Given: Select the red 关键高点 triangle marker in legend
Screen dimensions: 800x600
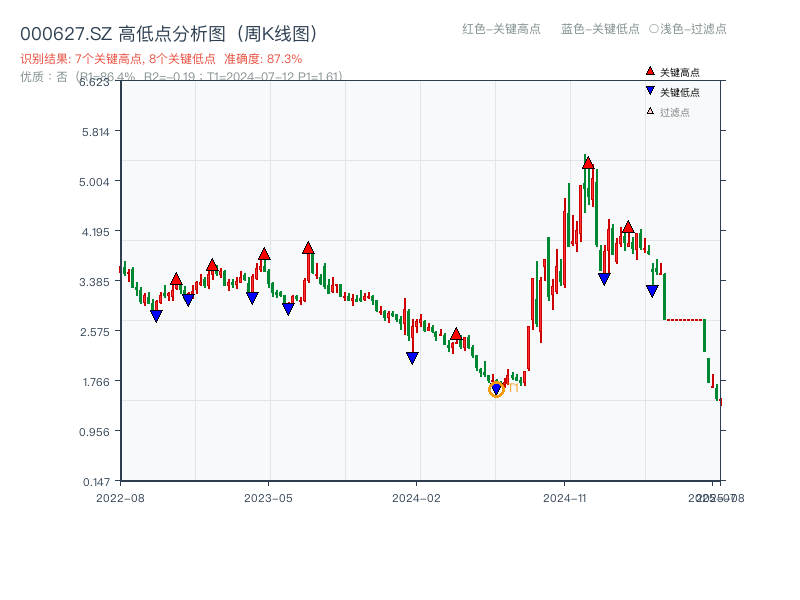Looking at the screenshot, I should pos(648,70).
